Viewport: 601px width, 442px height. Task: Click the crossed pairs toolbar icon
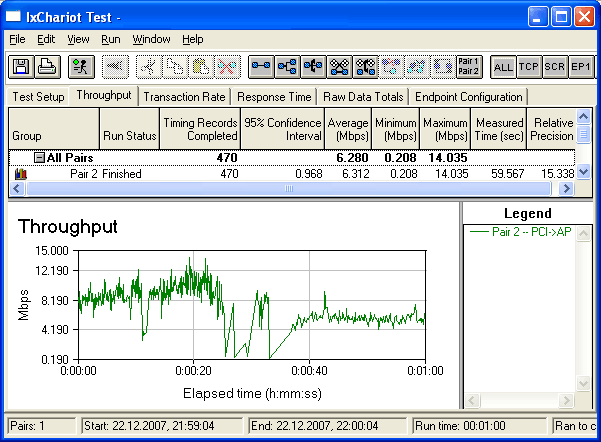pos(339,67)
